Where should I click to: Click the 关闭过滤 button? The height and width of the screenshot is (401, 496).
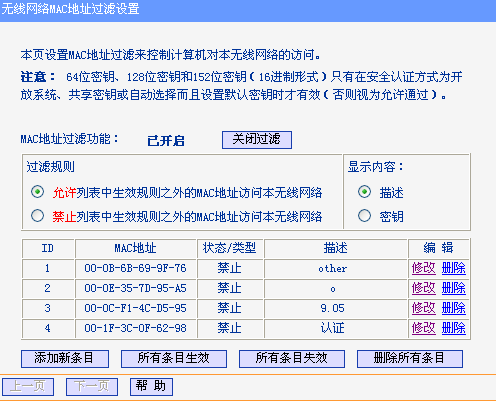(257, 140)
